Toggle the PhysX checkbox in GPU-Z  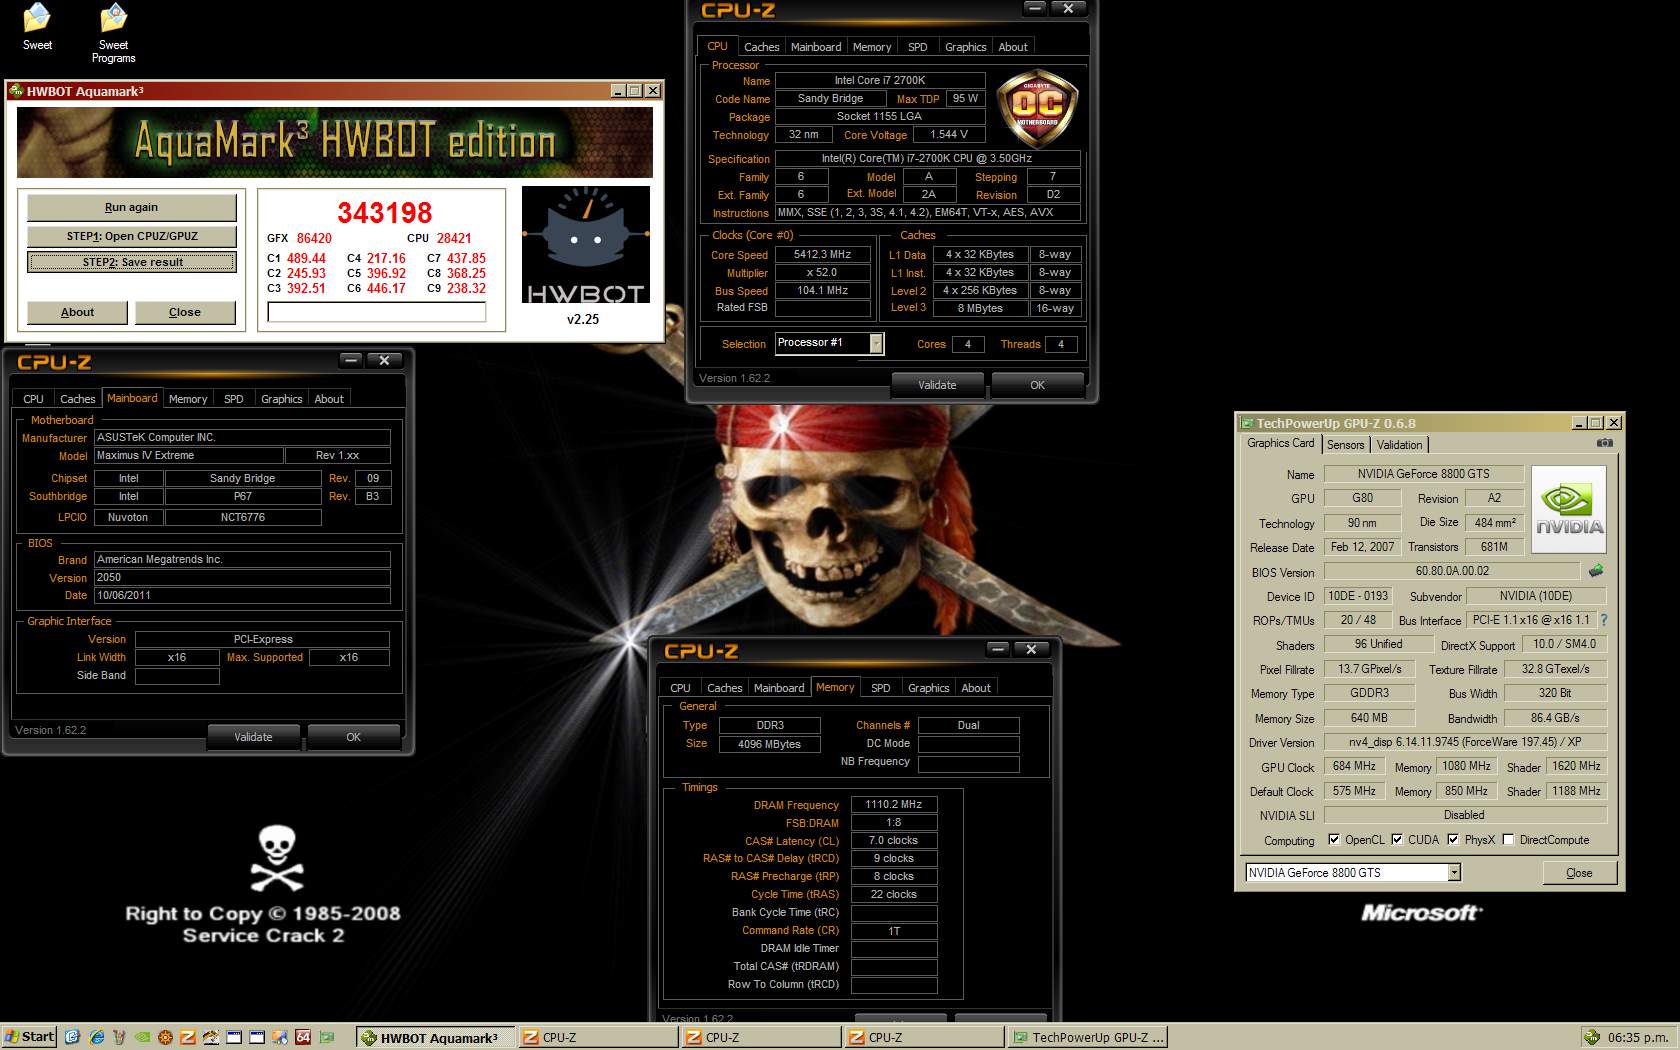pos(1453,840)
